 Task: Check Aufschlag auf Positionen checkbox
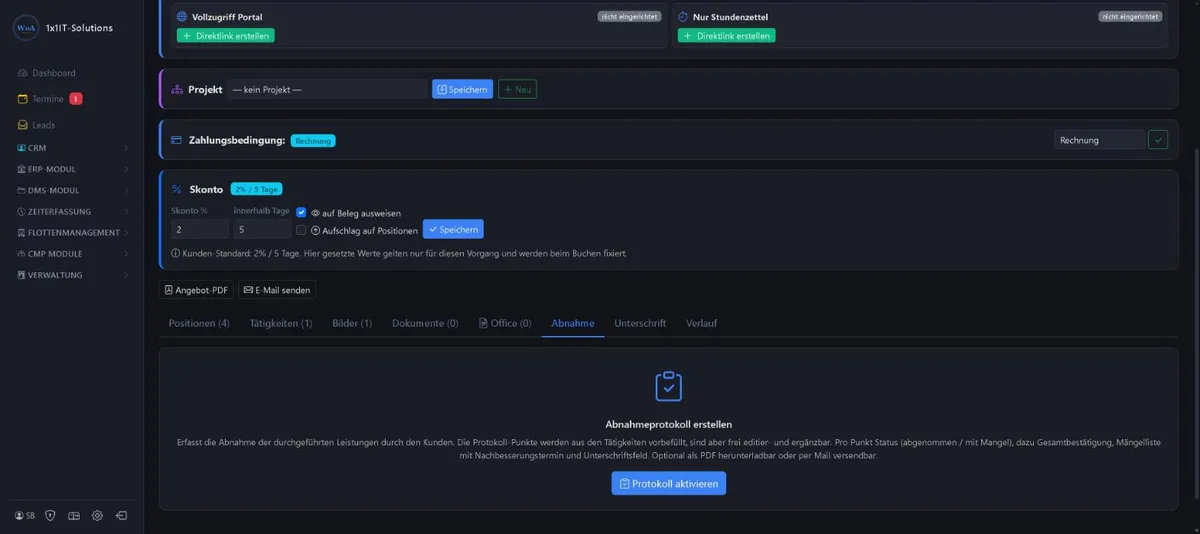302,230
